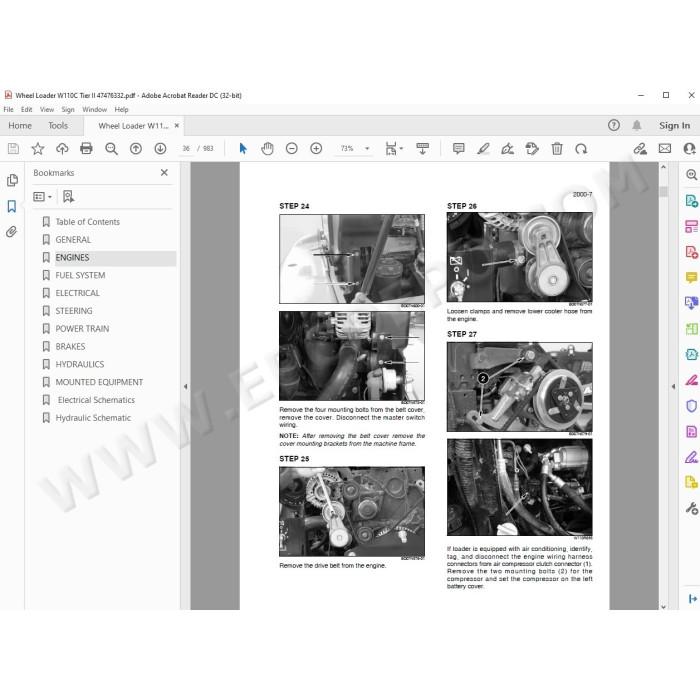Rotate the page view clockwise
The width and height of the screenshot is (700, 700).
tap(581, 148)
